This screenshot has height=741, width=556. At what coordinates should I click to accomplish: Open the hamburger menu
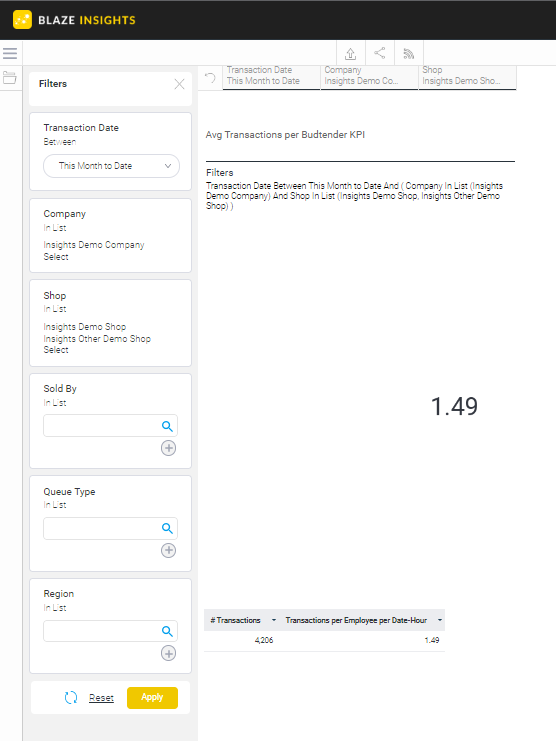(x=10, y=53)
